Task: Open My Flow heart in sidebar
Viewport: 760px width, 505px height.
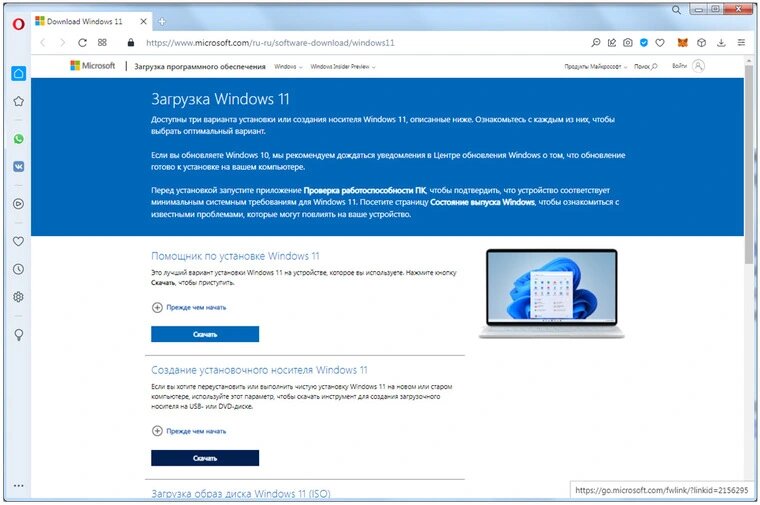Action: tap(18, 241)
